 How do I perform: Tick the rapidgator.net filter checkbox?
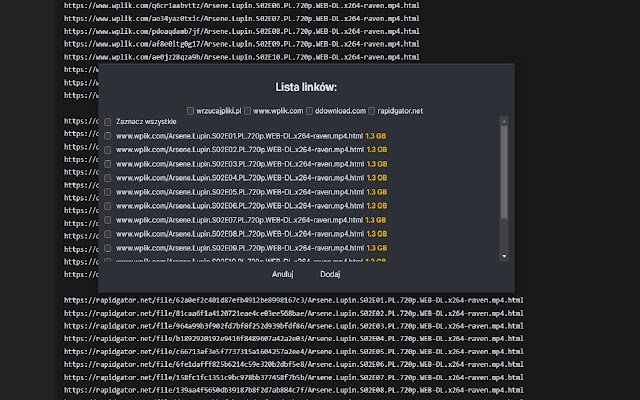371,111
